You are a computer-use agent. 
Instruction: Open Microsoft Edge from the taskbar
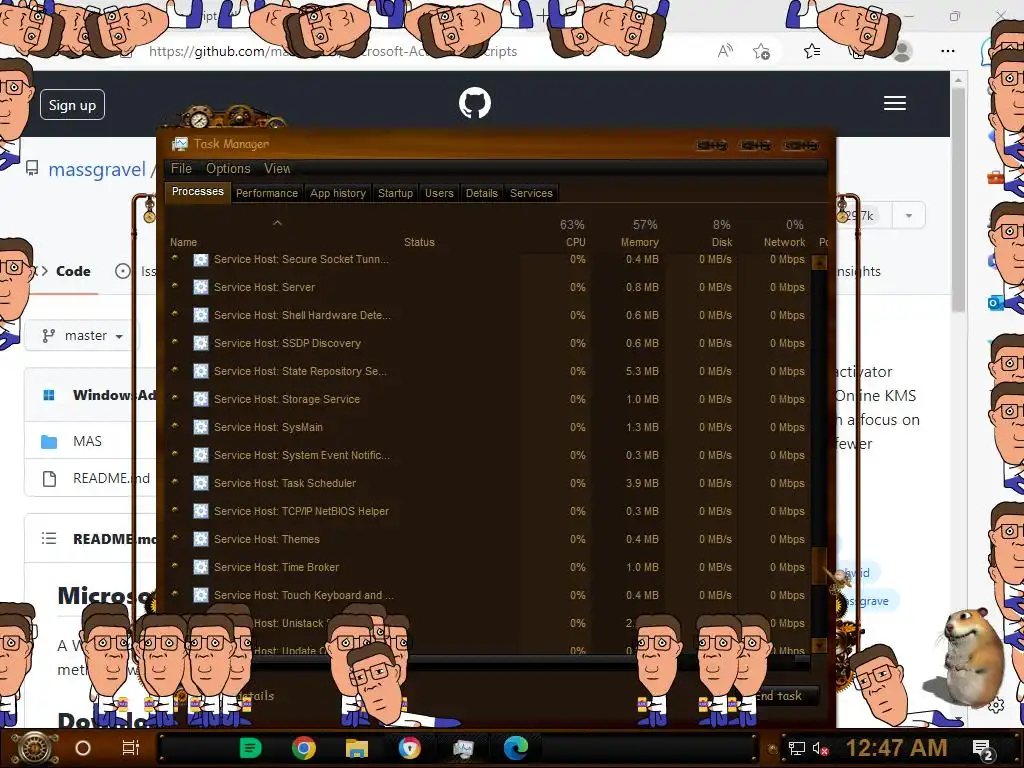click(x=516, y=748)
